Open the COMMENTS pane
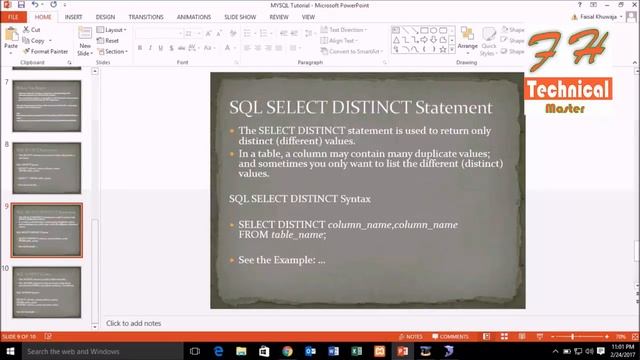Viewport: 640px width, 360px height. tap(450, 336)
